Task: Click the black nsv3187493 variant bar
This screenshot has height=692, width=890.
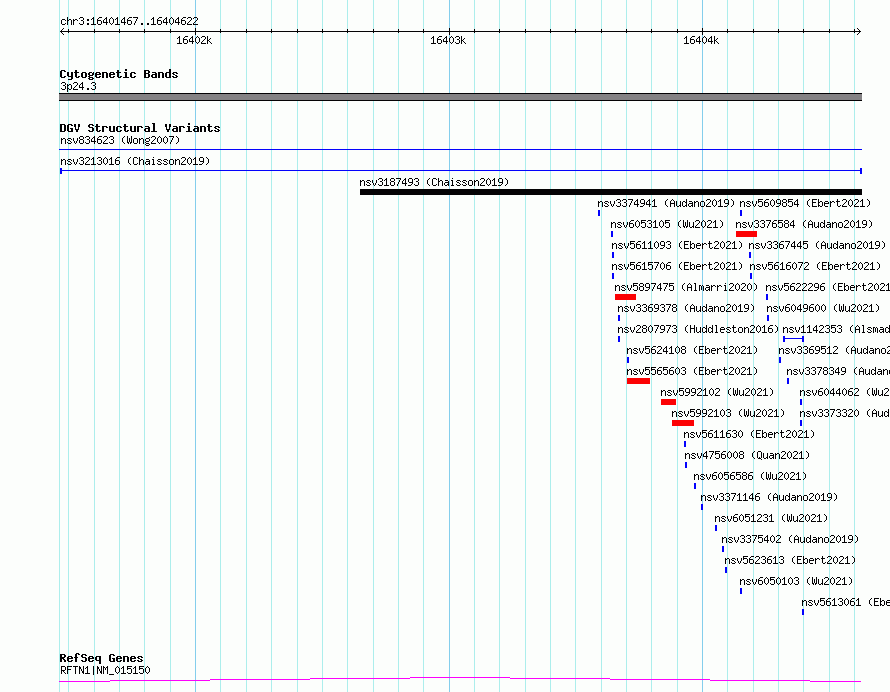Action: pyautogui.click(x=611, y=192)
